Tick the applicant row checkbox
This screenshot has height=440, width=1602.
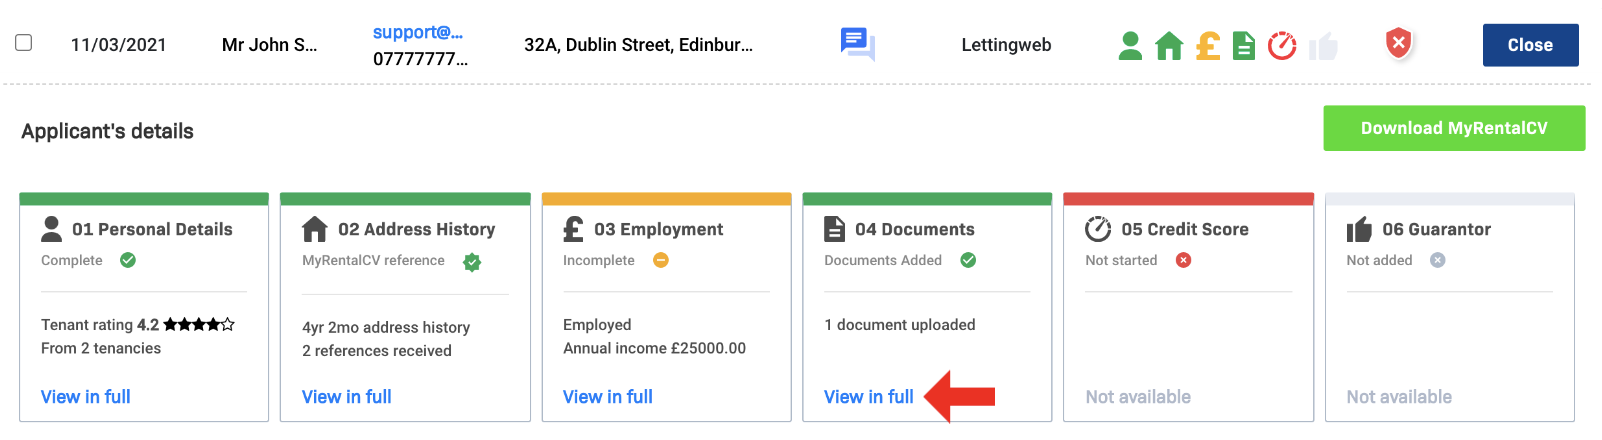click(24, 43)
